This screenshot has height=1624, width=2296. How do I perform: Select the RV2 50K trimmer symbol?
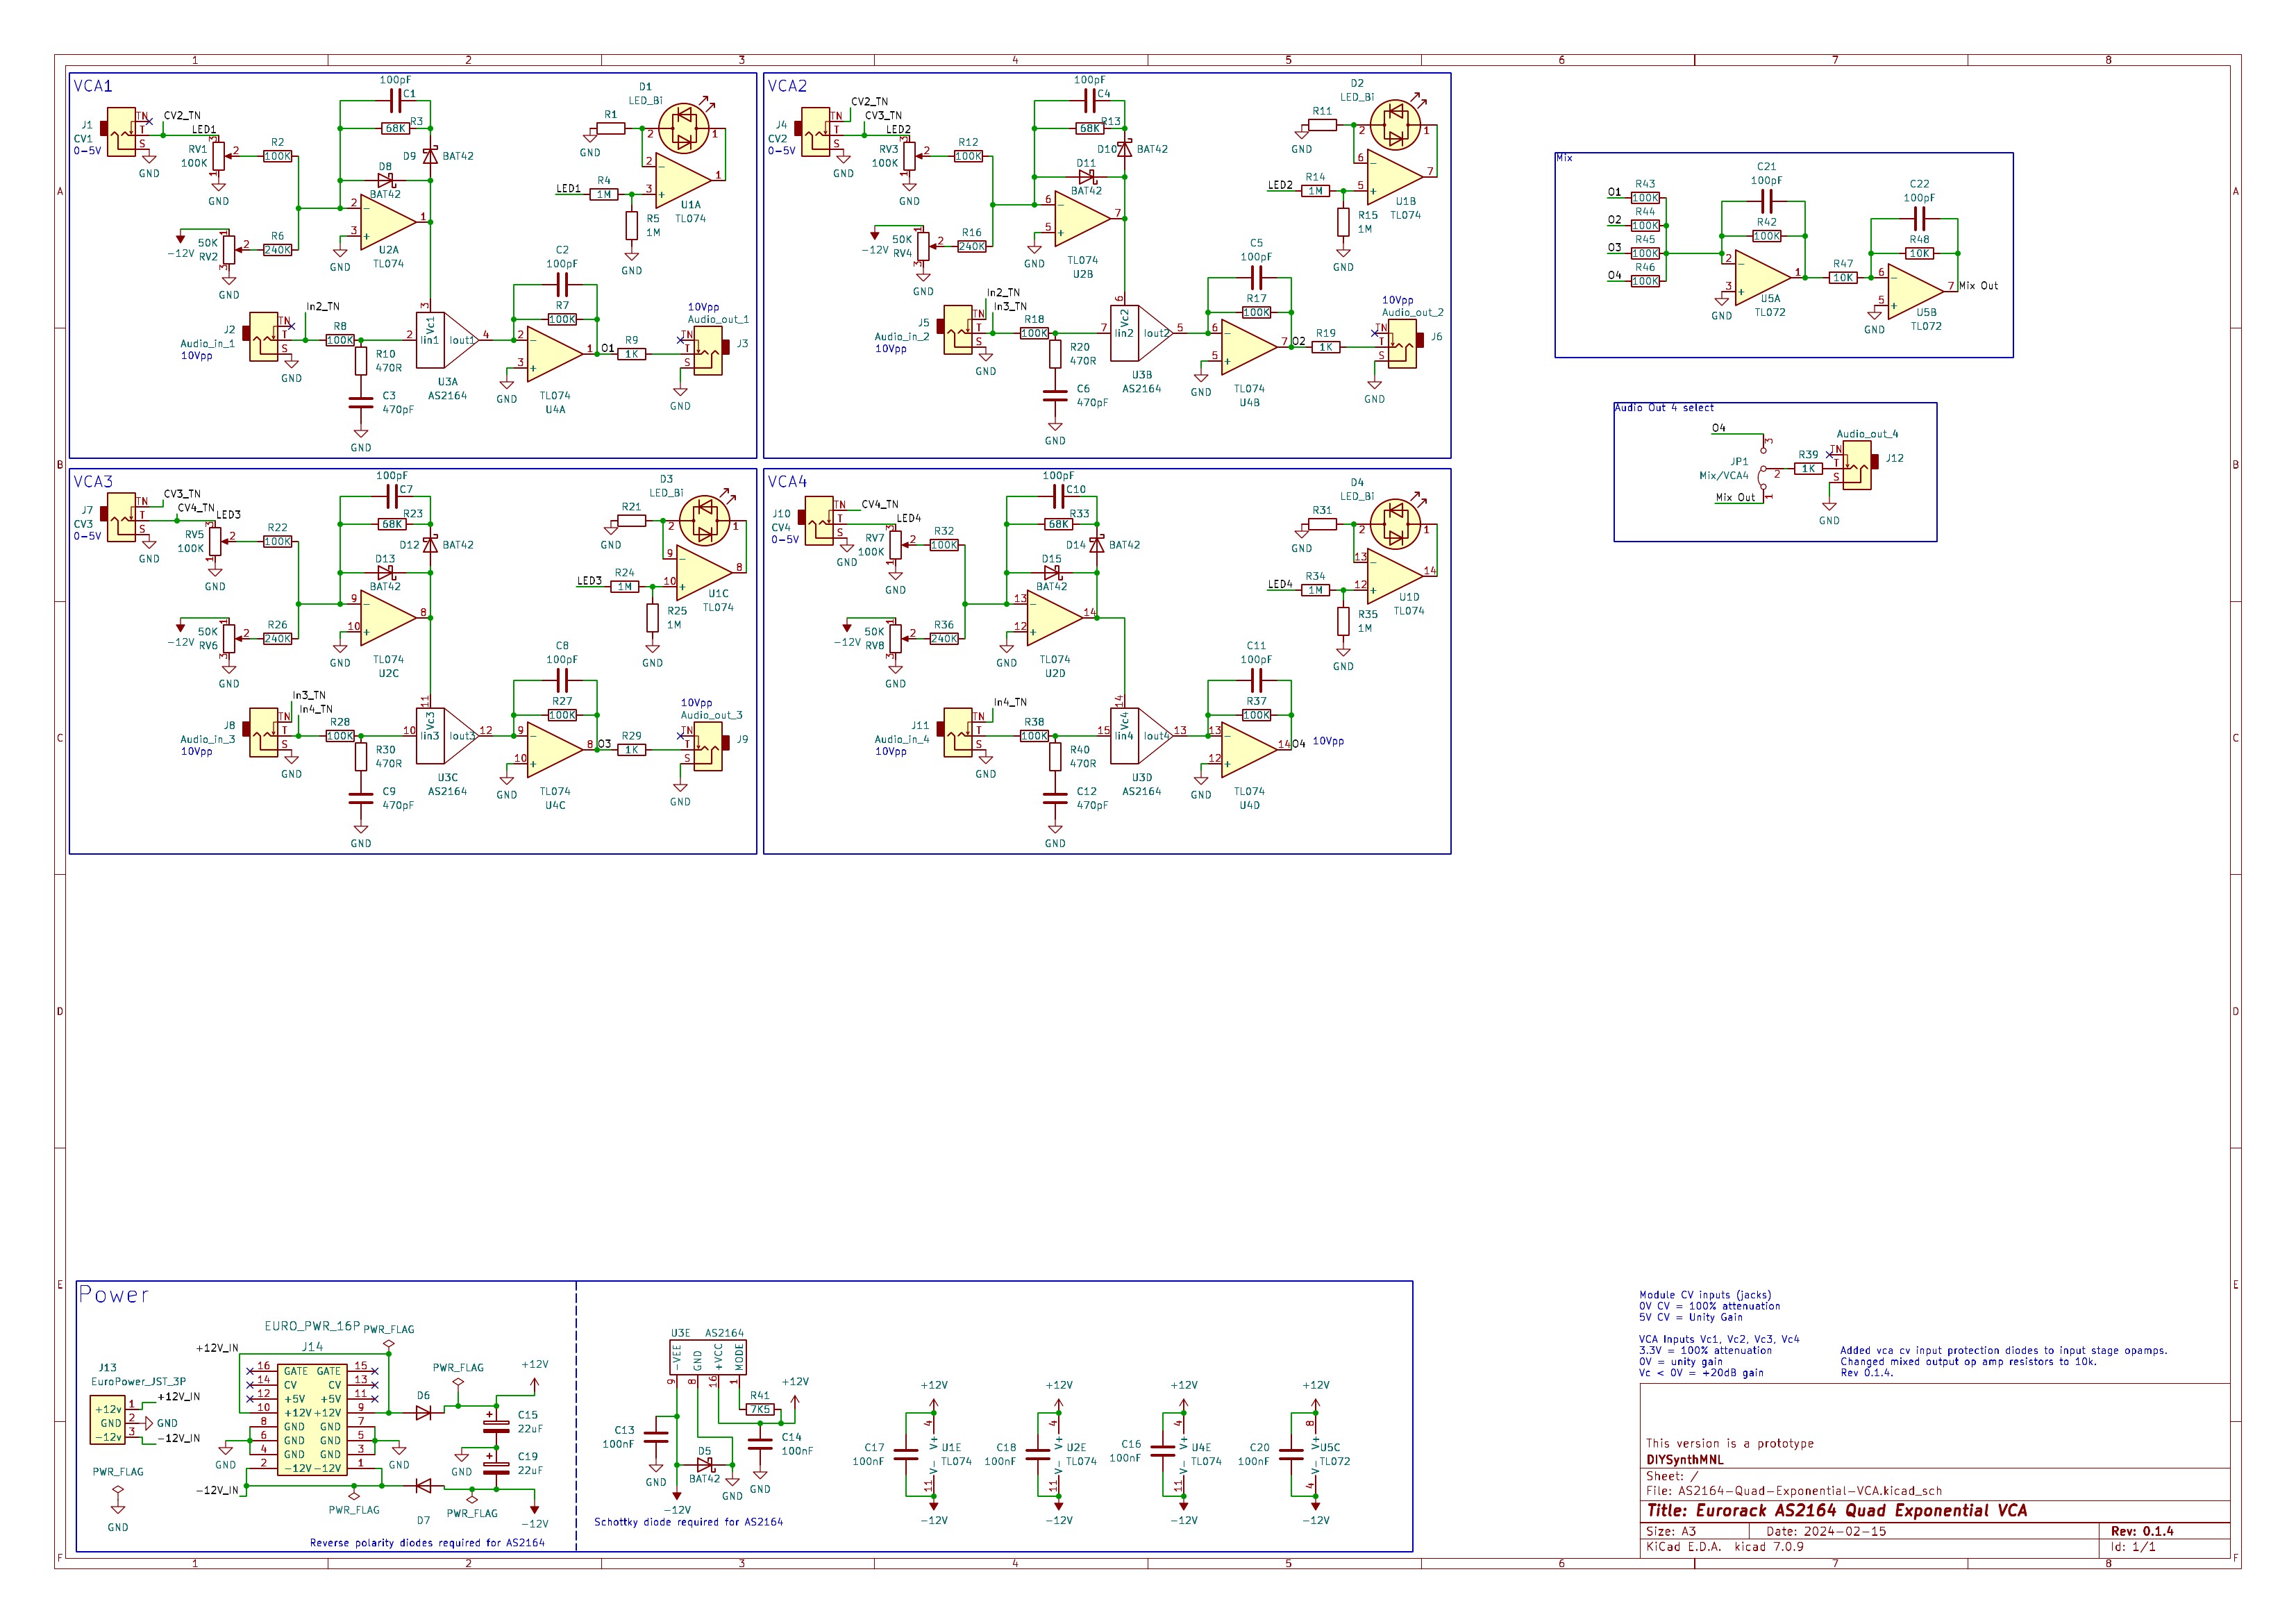[x=229, y=249]
